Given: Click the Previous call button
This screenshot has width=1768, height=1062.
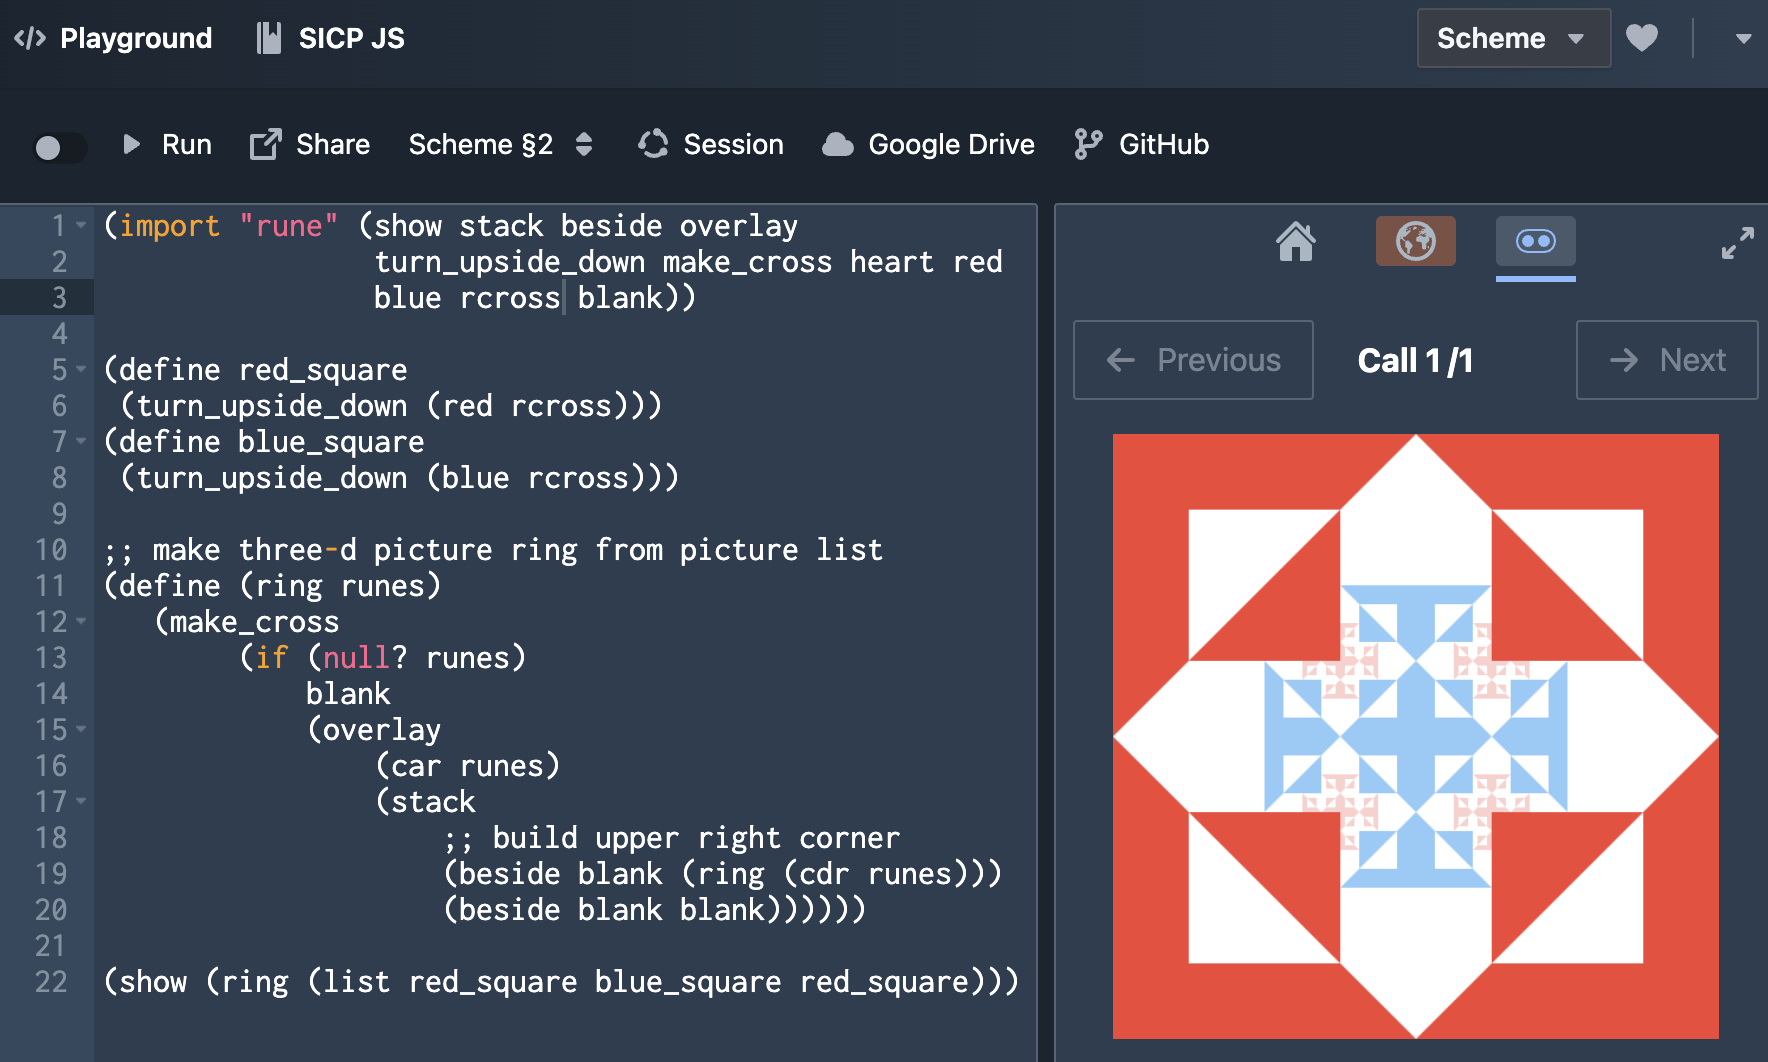Looking at the screenshot, I should [1193, 360].
